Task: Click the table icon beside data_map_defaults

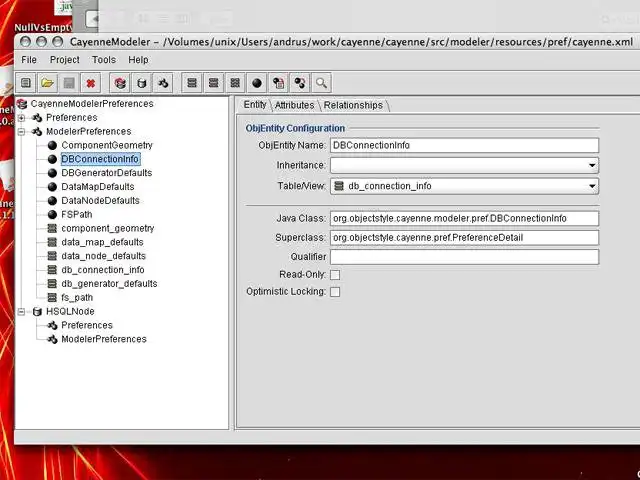Action: [52, 242]
